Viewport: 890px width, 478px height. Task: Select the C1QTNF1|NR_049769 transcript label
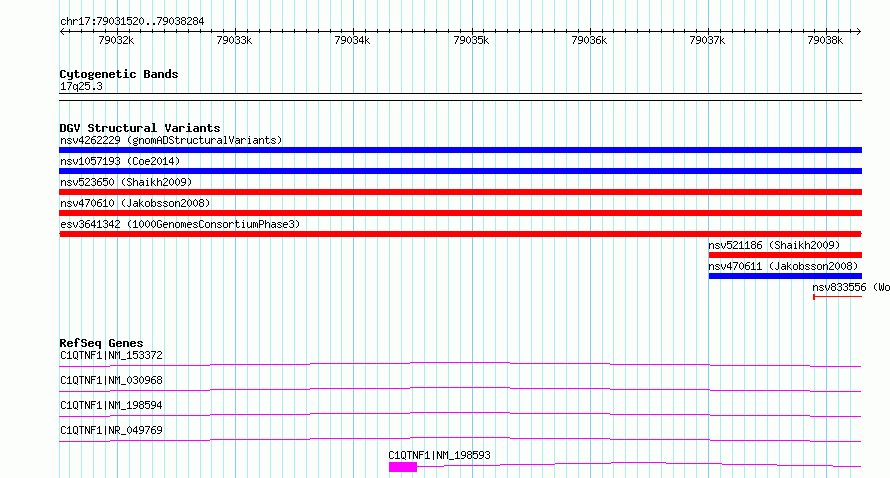(111, 430)
